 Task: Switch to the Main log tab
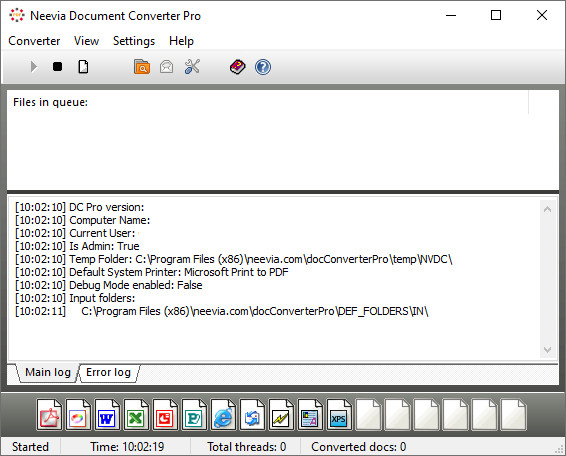click(48, 372)
